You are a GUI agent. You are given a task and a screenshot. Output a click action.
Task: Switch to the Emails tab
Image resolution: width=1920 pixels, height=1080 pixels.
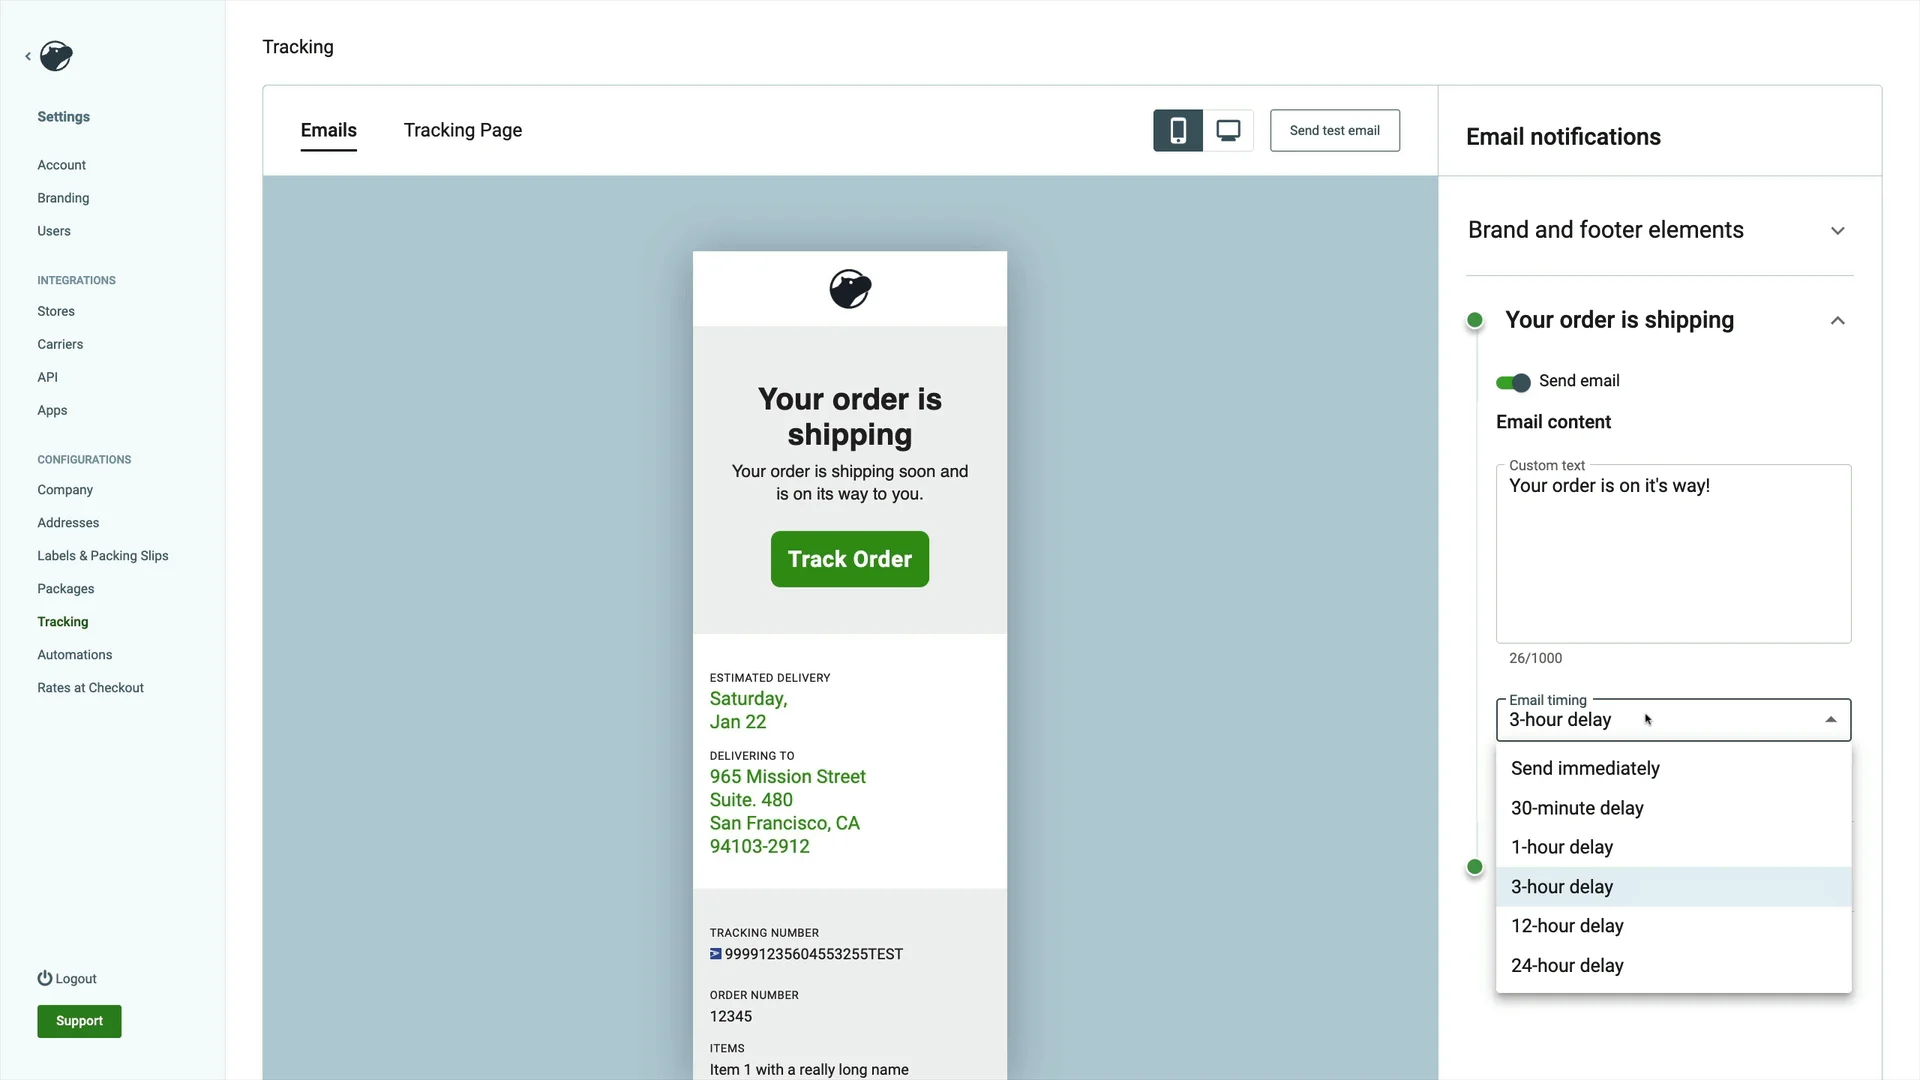pos(328,131)
